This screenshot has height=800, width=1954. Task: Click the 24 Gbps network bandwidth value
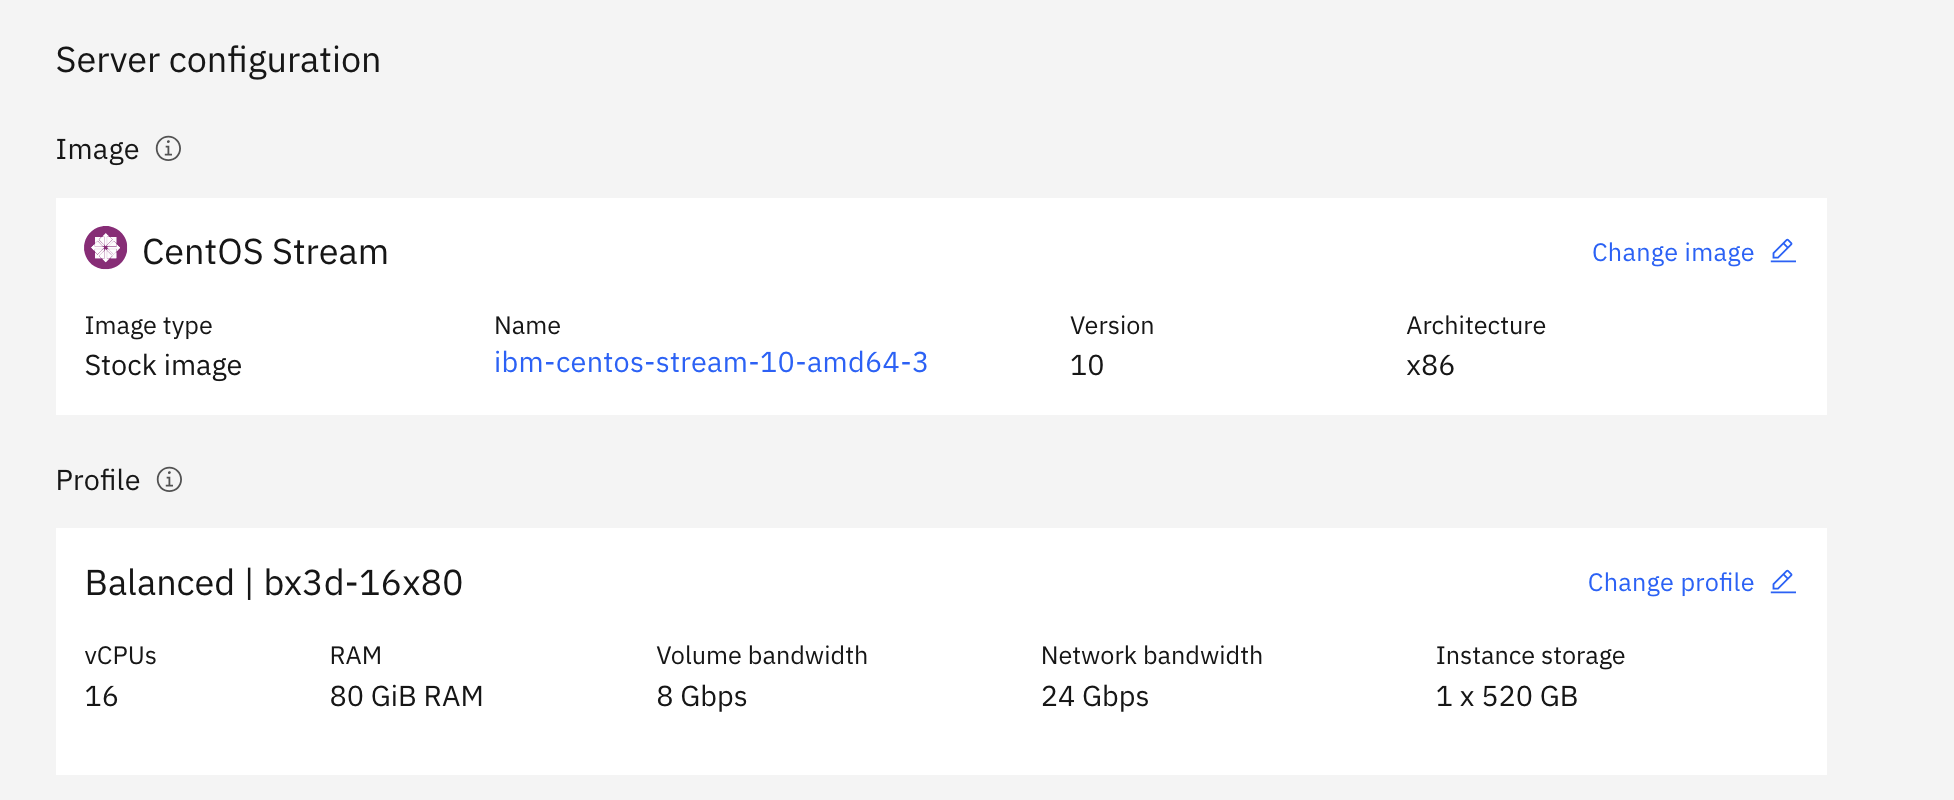click(1094, 697)
